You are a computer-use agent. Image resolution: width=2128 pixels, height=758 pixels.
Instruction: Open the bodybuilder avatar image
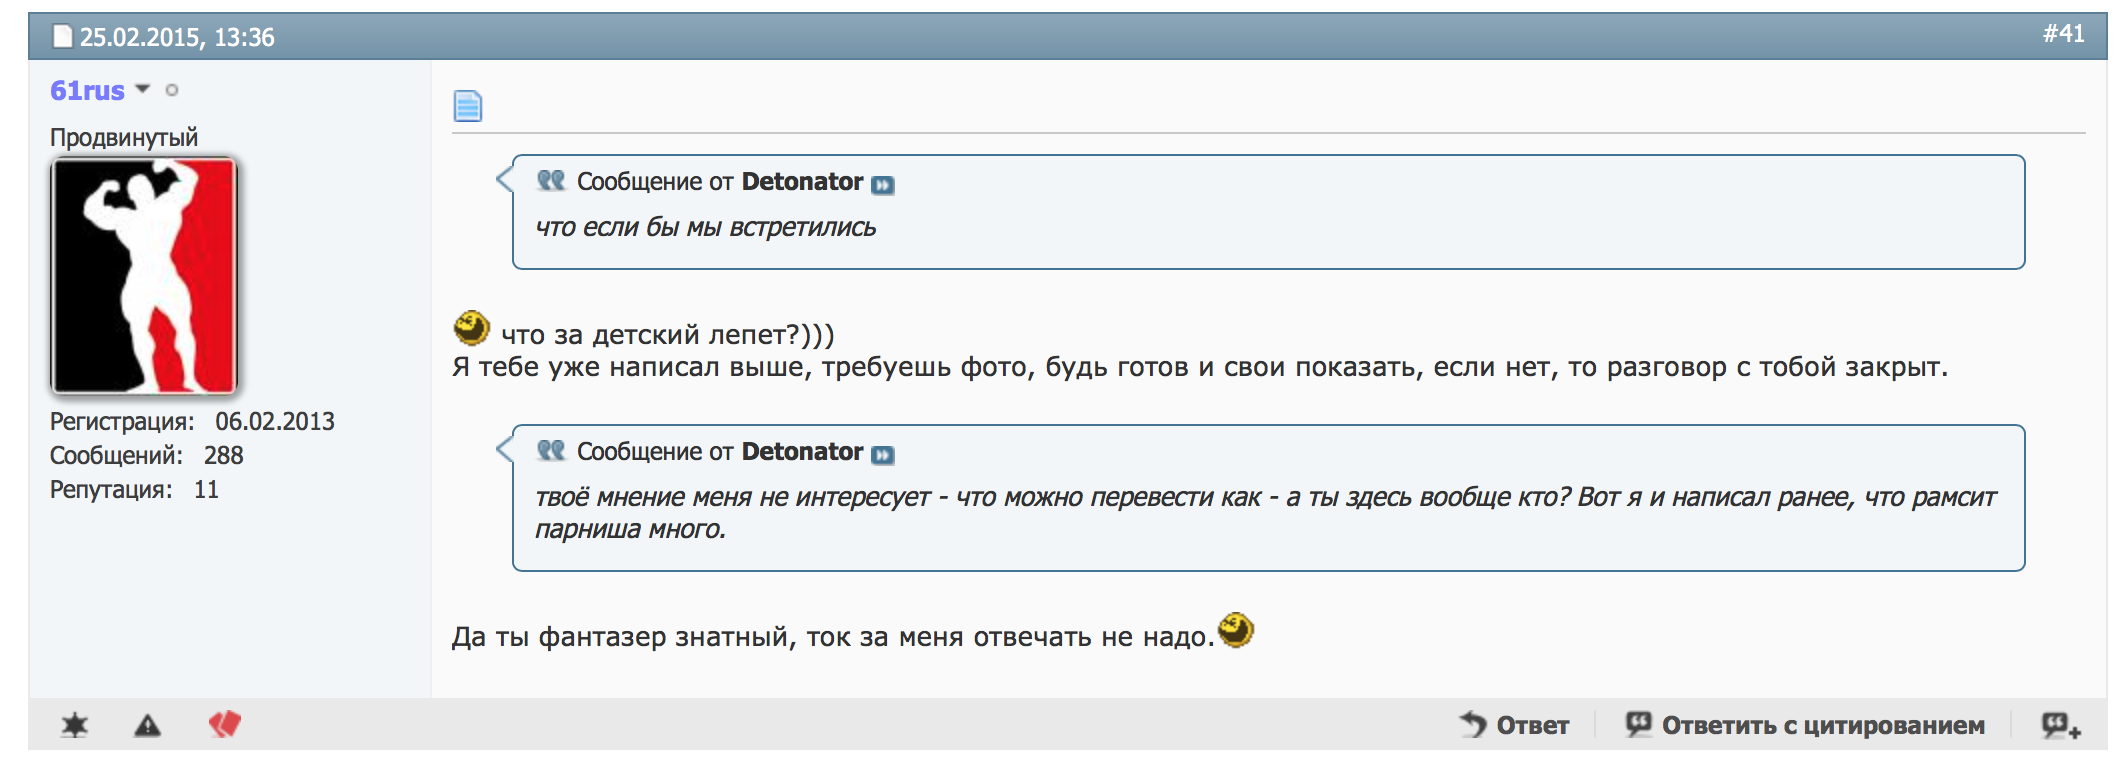(144, 276)
